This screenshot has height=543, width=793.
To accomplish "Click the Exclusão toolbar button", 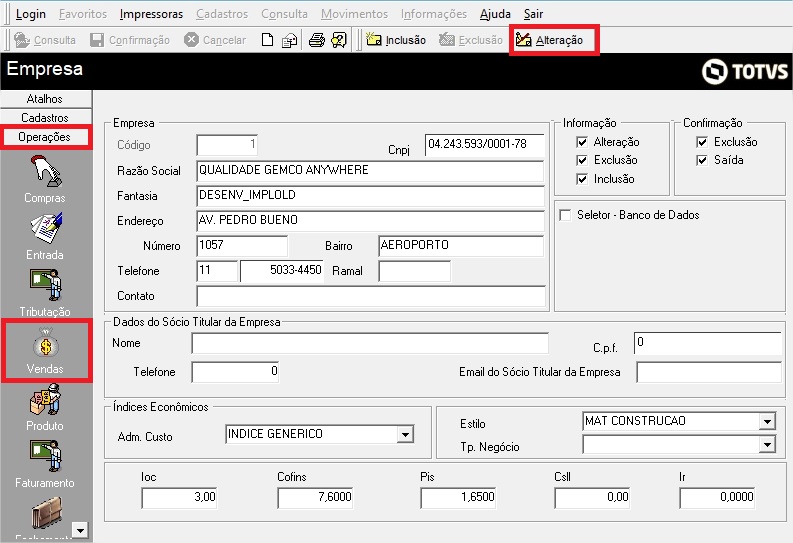I will tap(470, 40).
